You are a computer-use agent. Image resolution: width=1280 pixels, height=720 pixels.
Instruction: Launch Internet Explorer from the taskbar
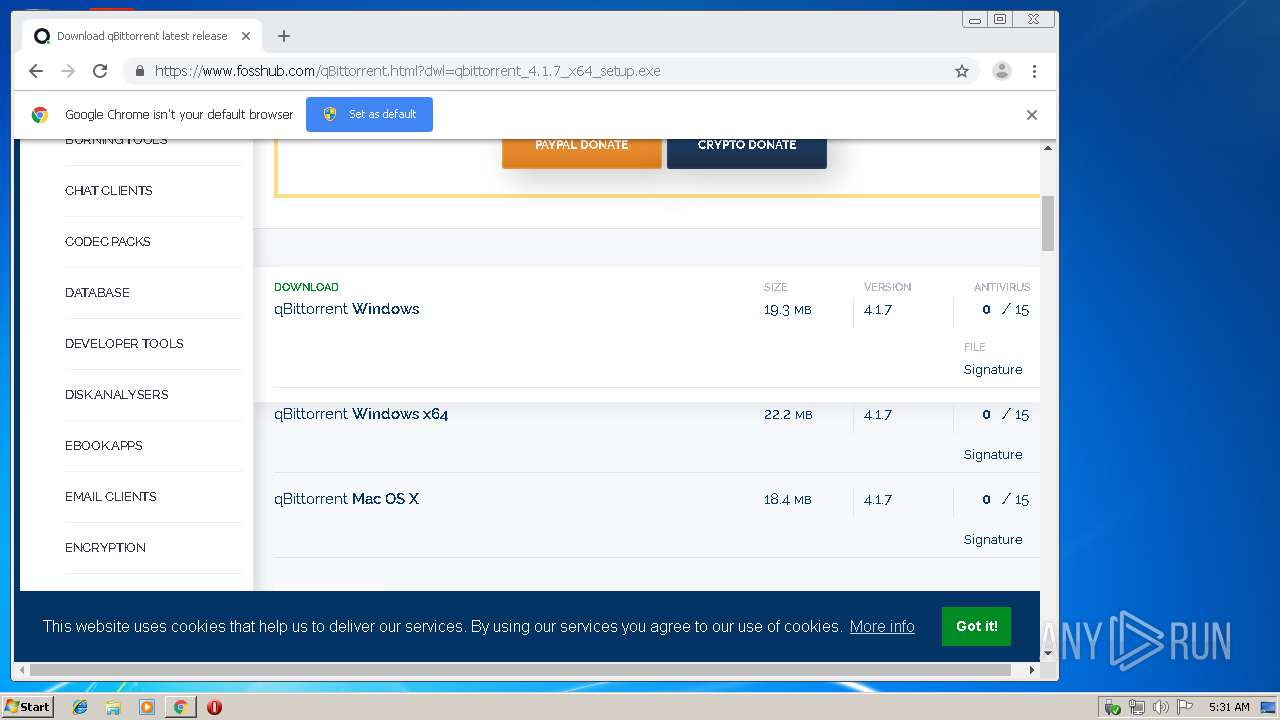(x=80, y=707)
